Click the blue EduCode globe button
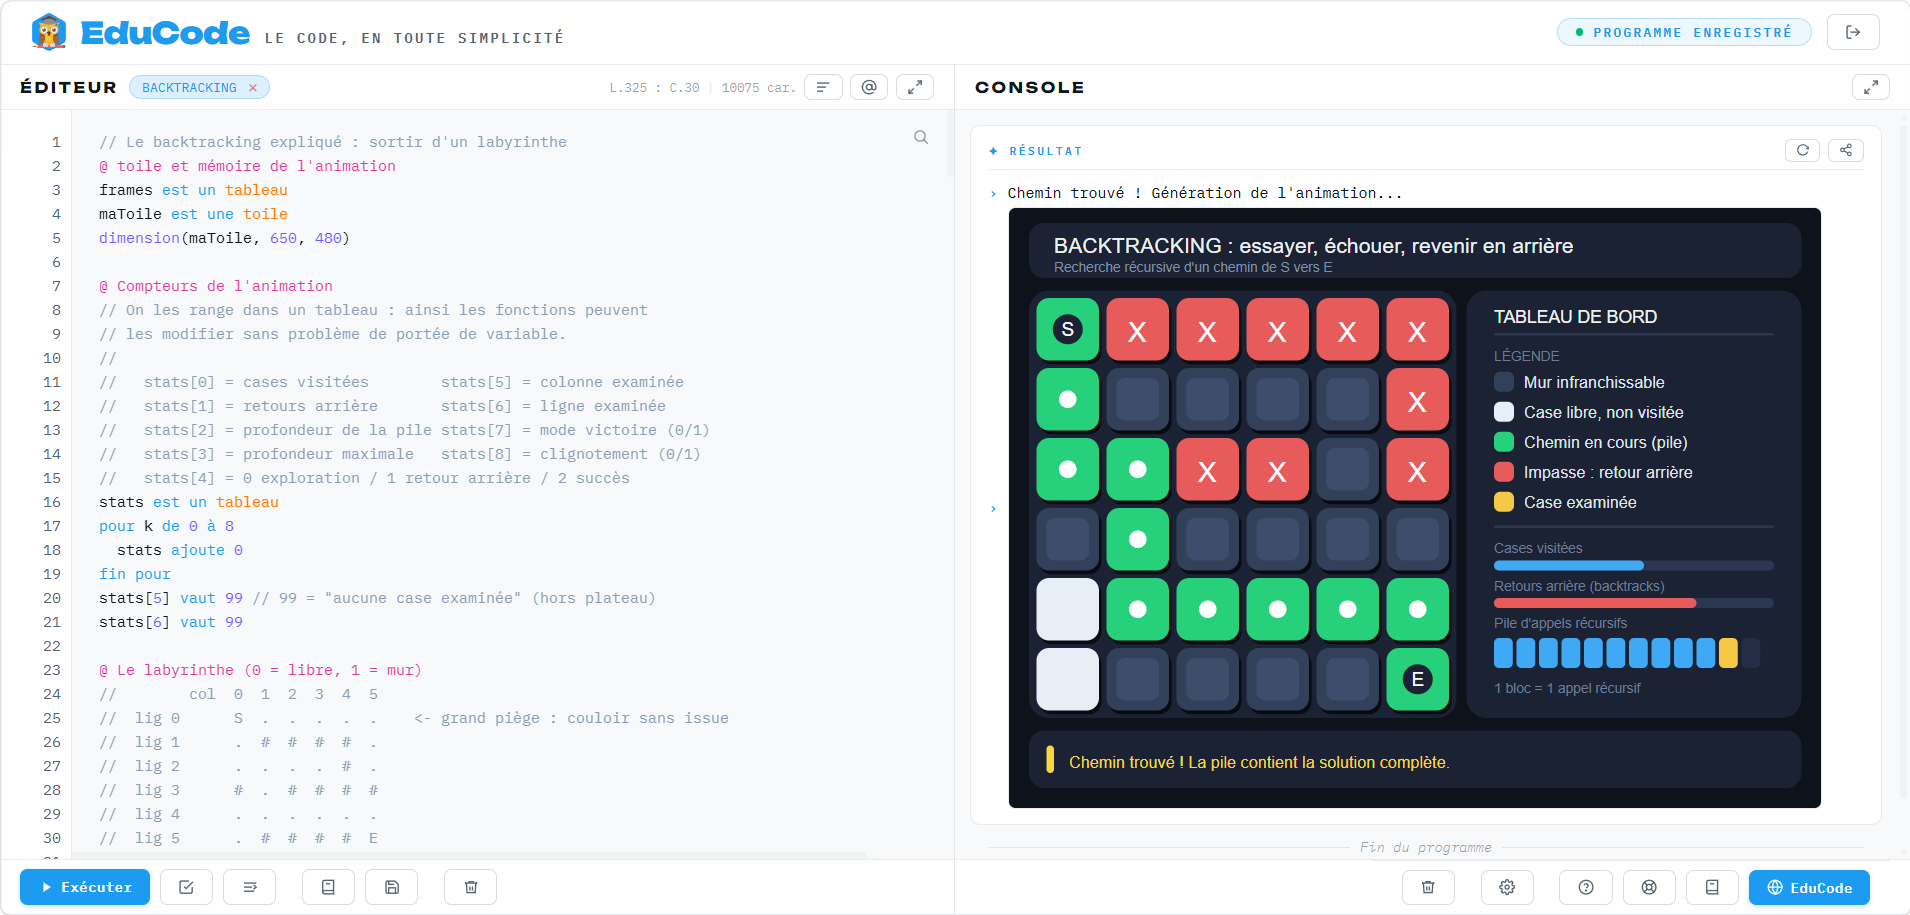The image size is (1910, 915). (1809, 887)
